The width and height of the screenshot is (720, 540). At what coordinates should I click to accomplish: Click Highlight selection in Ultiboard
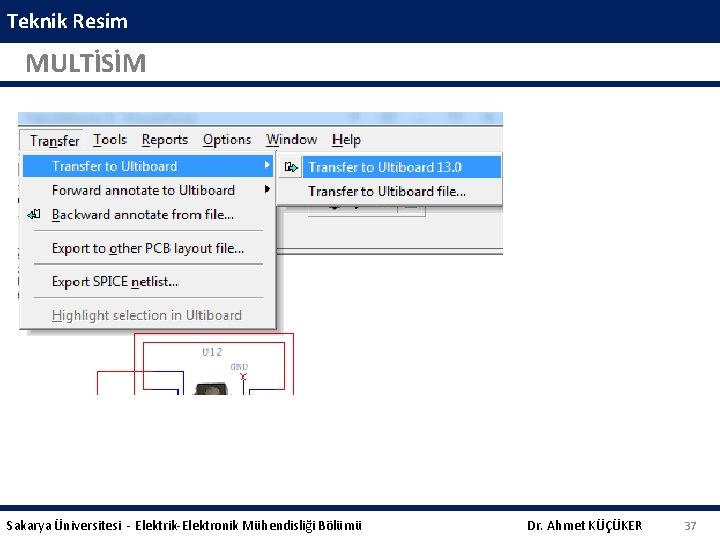pos(148,315)
